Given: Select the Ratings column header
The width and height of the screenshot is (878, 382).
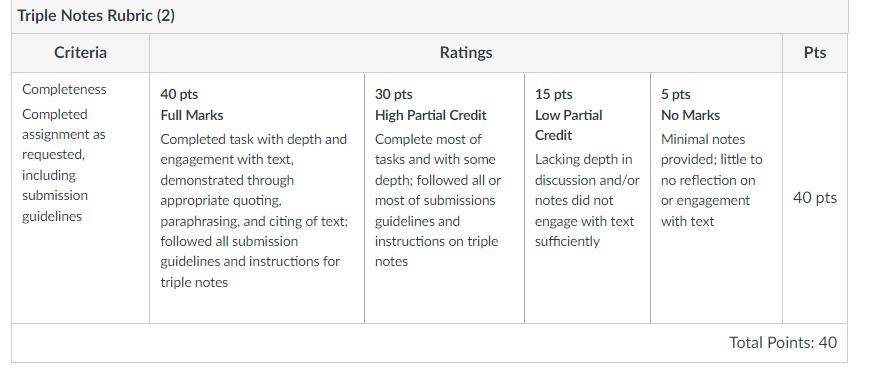Looking at the screenshot, I should pos(465,53).
